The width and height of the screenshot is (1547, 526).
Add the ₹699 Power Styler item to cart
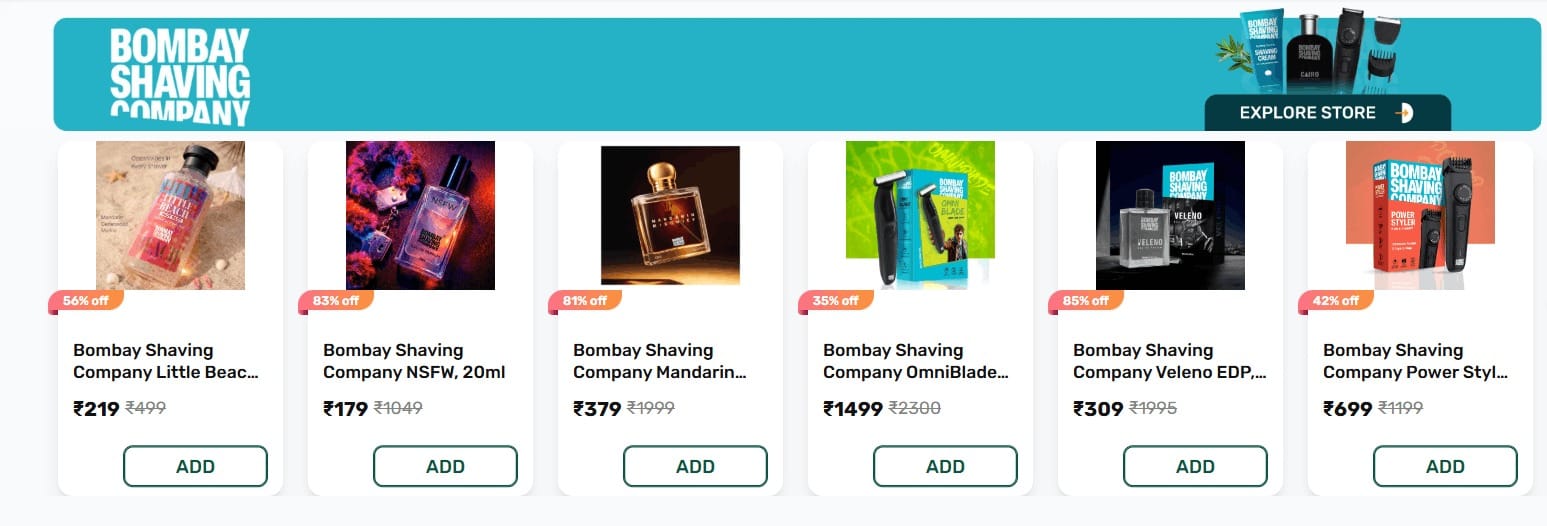coord(1445,466)
